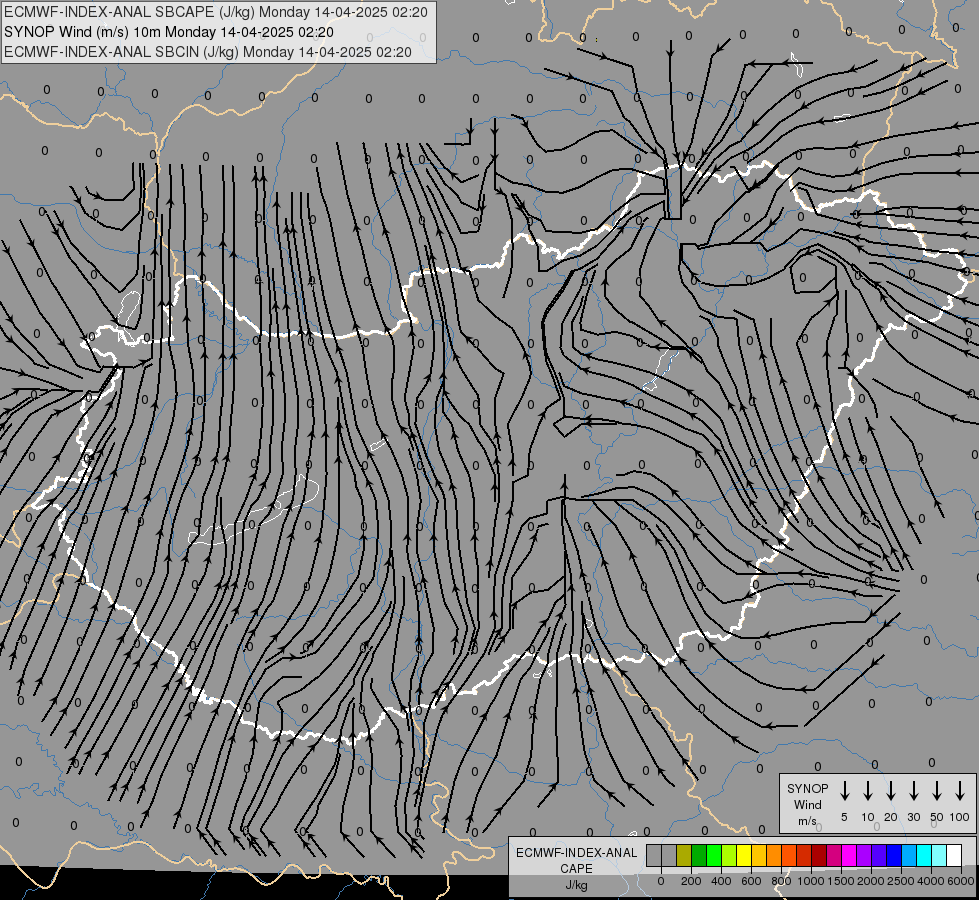Viewport: 979px width, 900px height.
Task: Pick the cyan swatch before 4000 tick
Action: pyautogui.click(x=925, y=855)
